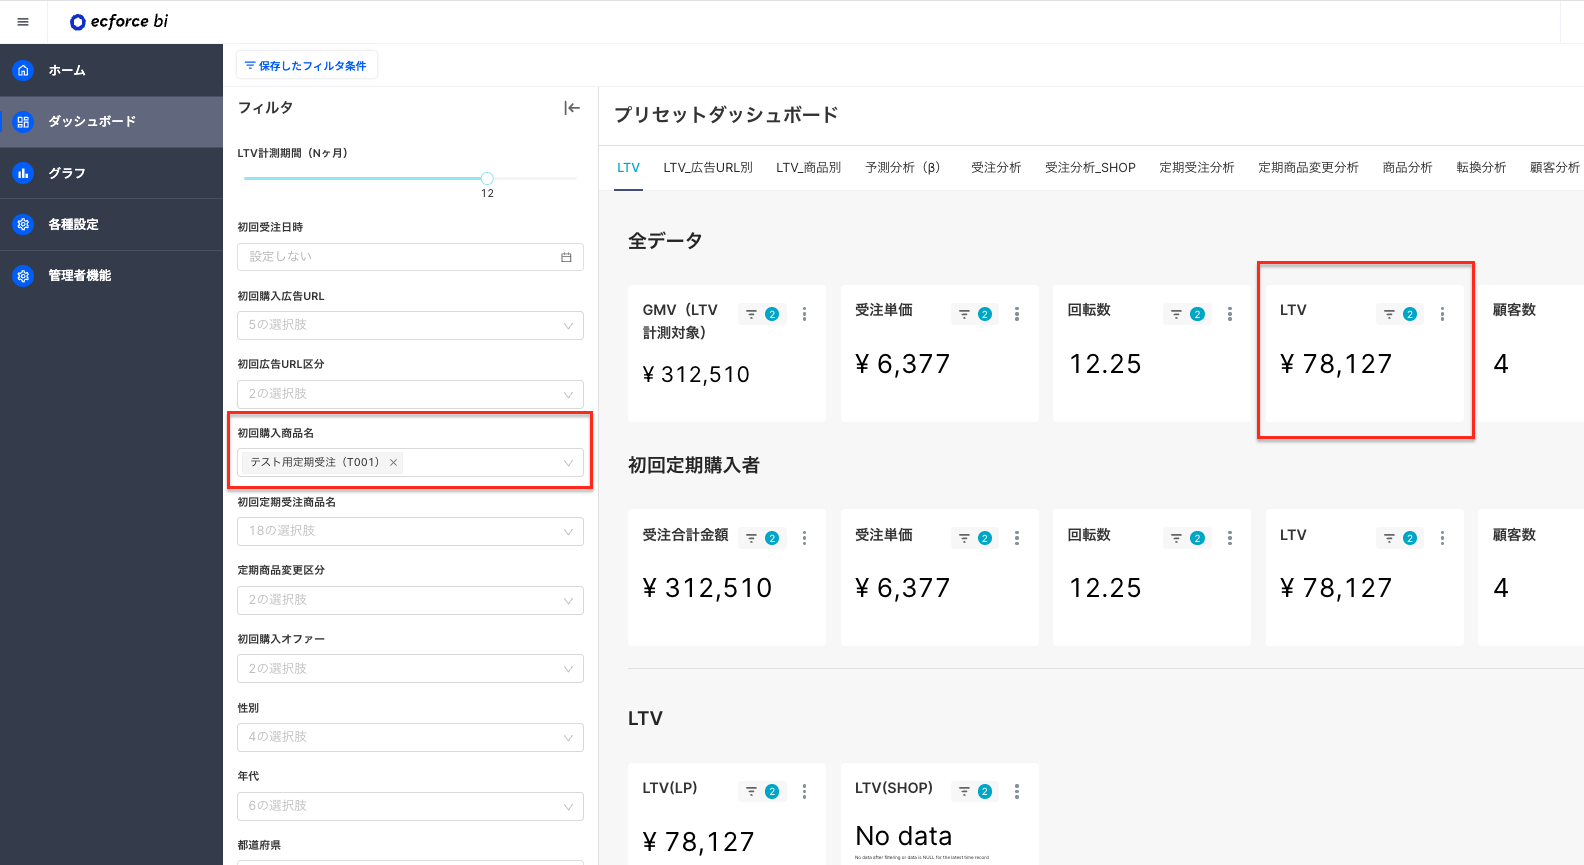Screen dimensions: 1584x865
Task: Collapse the filter panel arrow icon
Action: pos(572,108)
